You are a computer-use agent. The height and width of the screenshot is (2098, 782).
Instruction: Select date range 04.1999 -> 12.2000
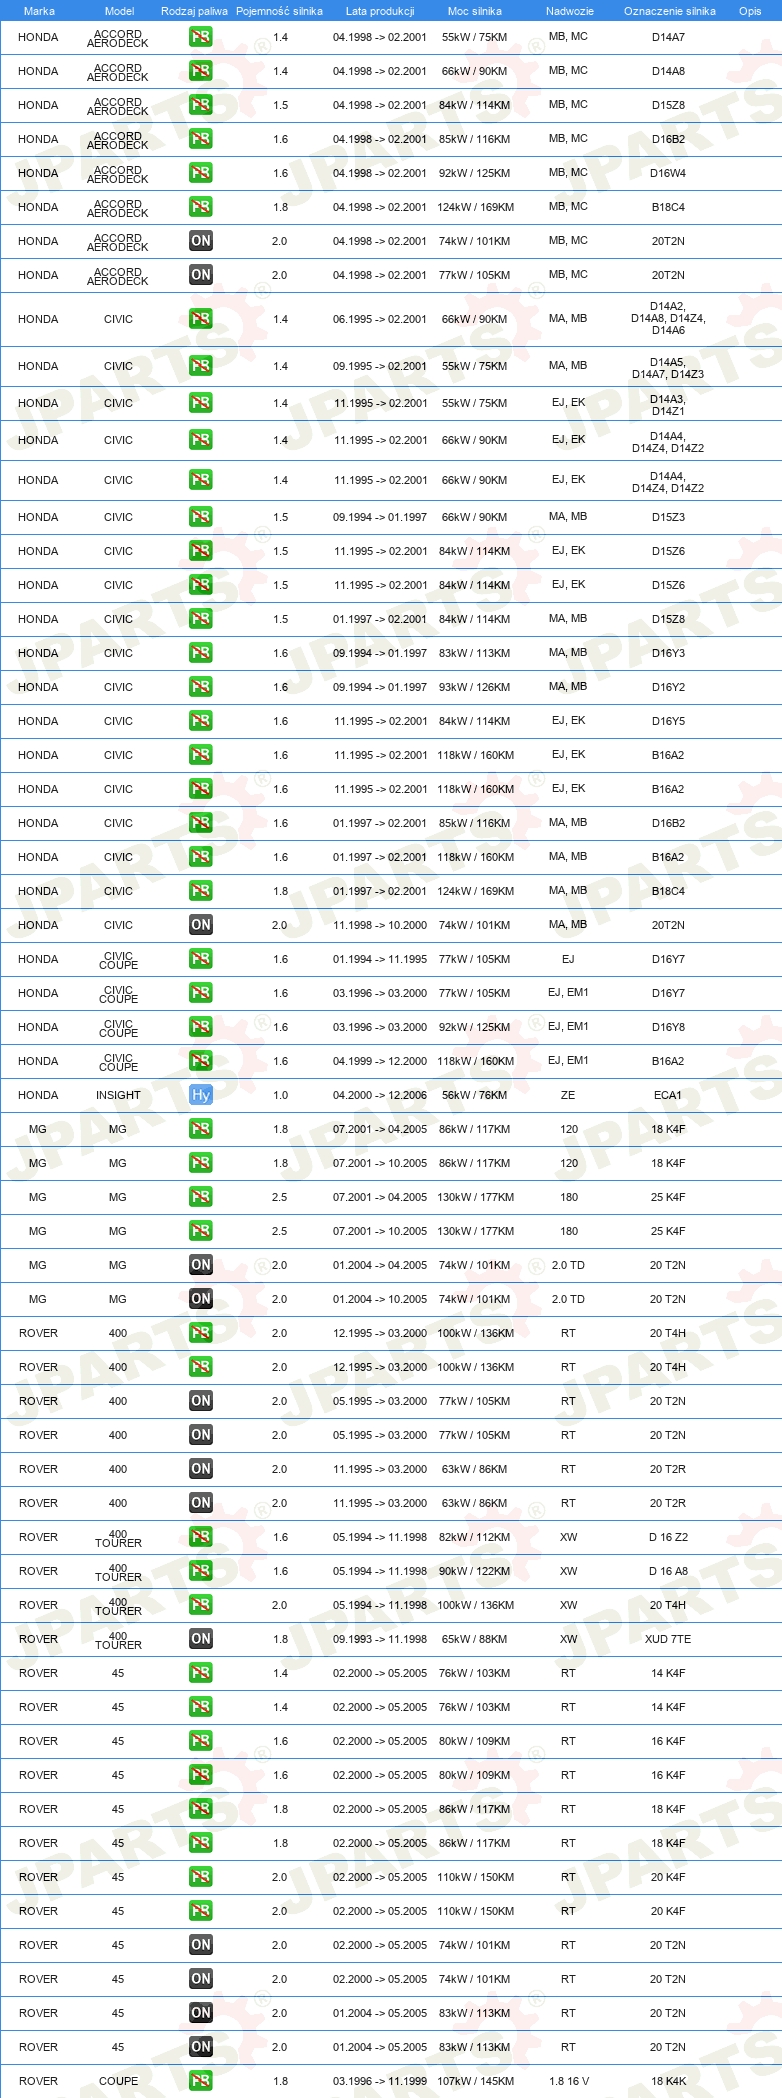point(380,1061)
